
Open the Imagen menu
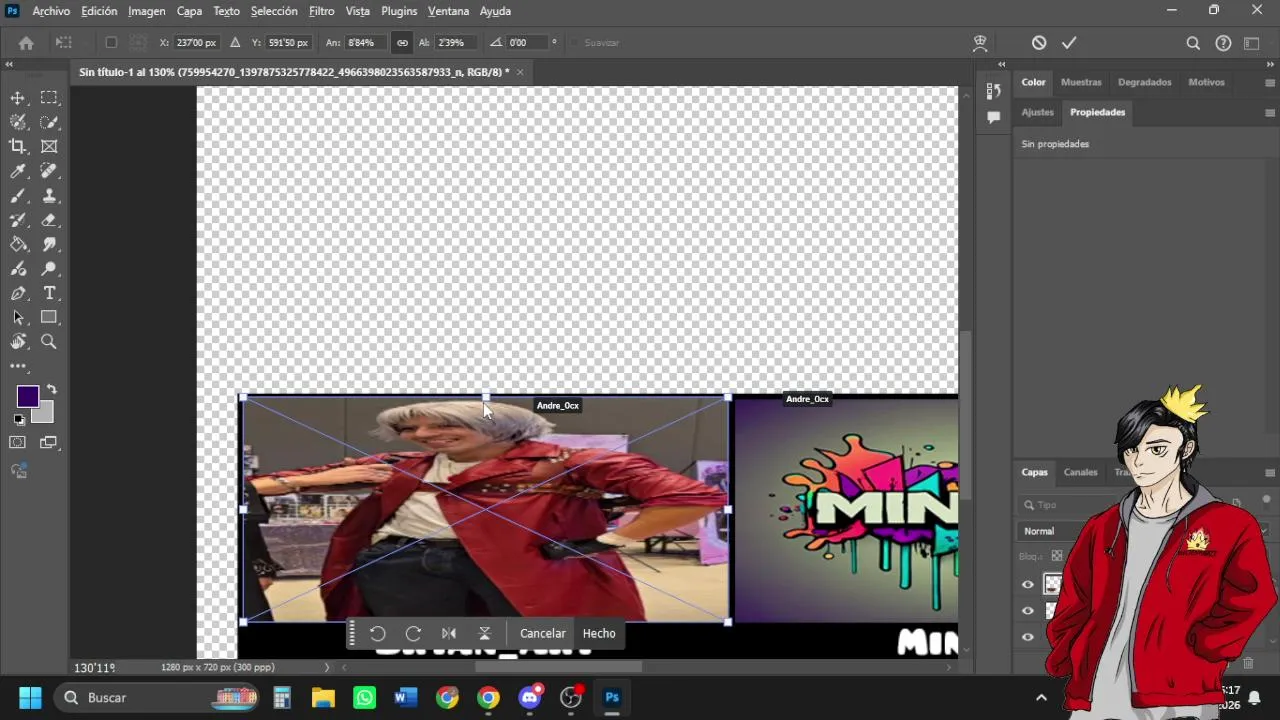147,11
